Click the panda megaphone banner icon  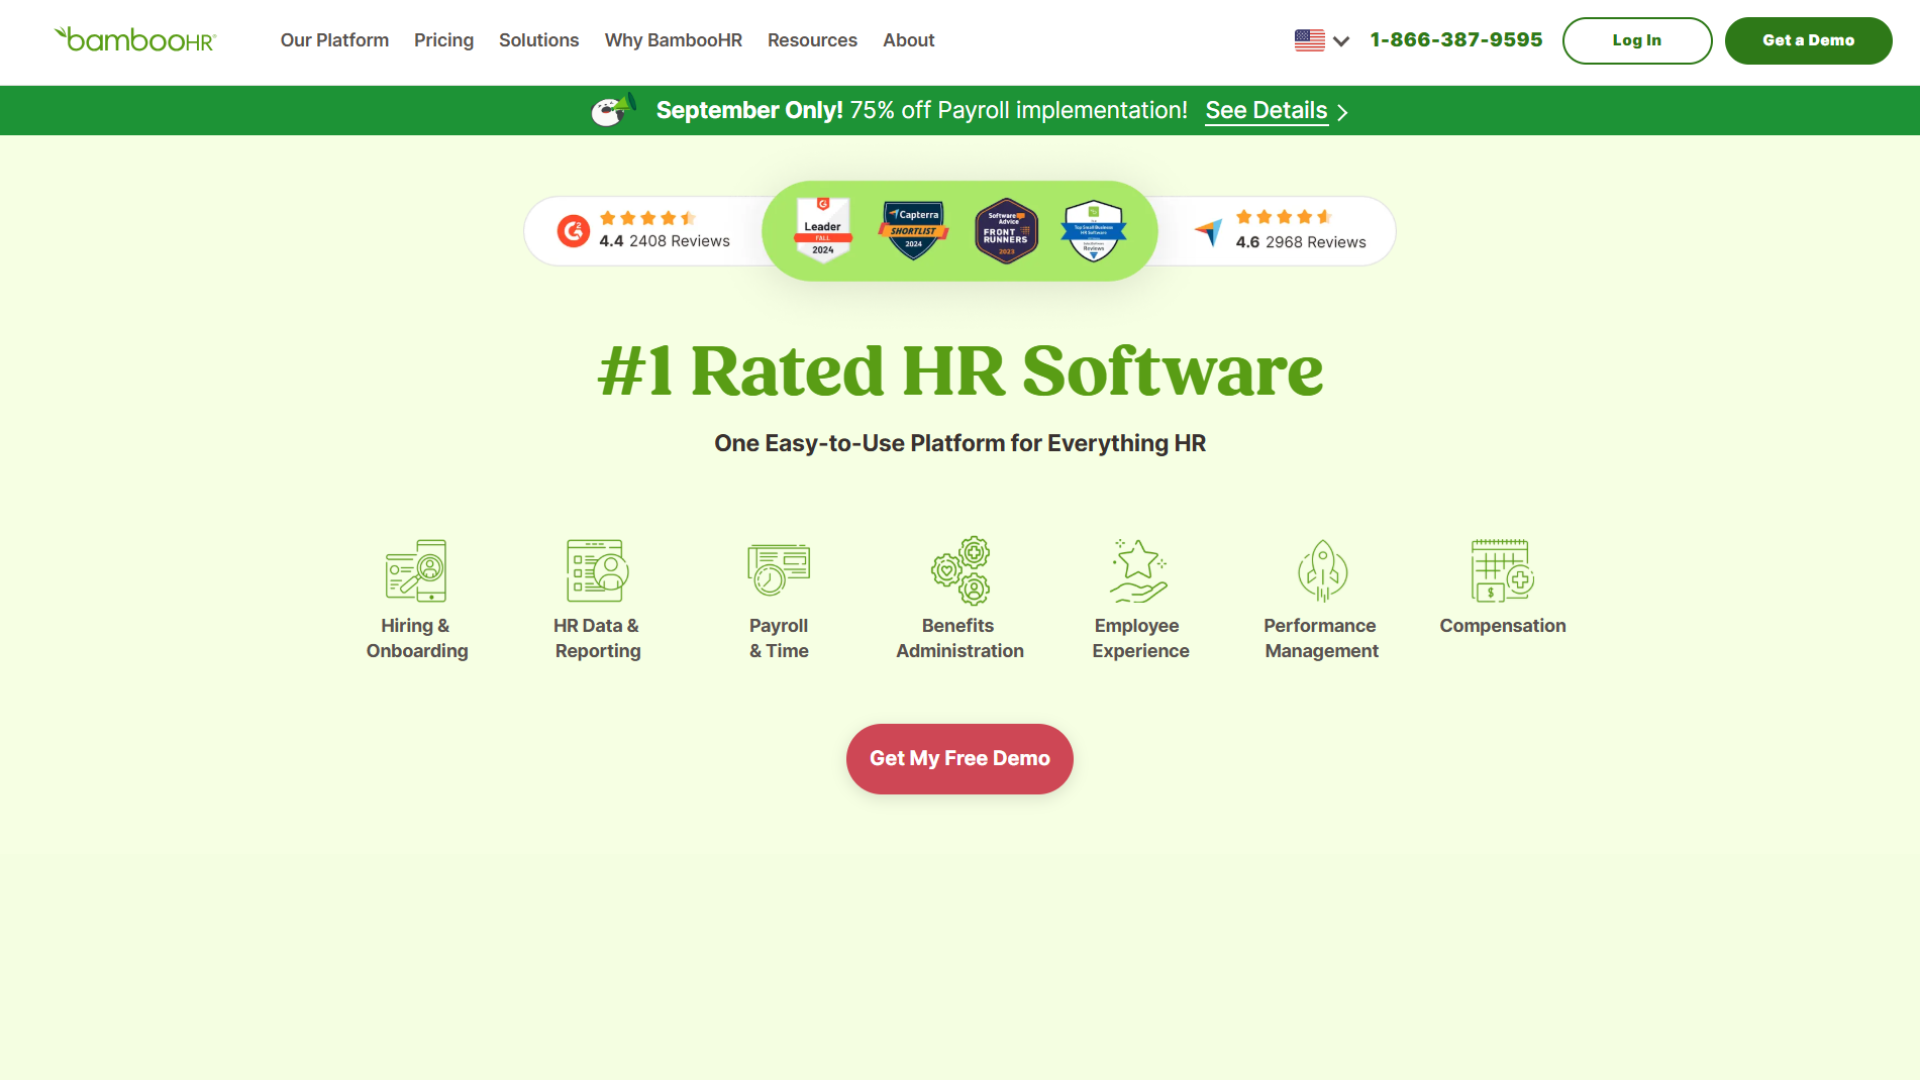coord(613,109)
